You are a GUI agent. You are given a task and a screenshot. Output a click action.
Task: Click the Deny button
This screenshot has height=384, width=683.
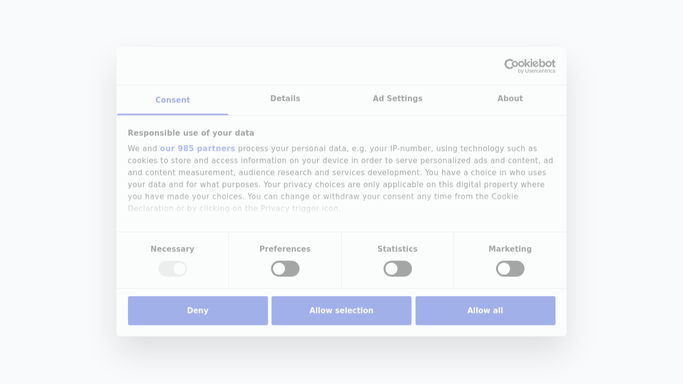click(x=198, y=310)
